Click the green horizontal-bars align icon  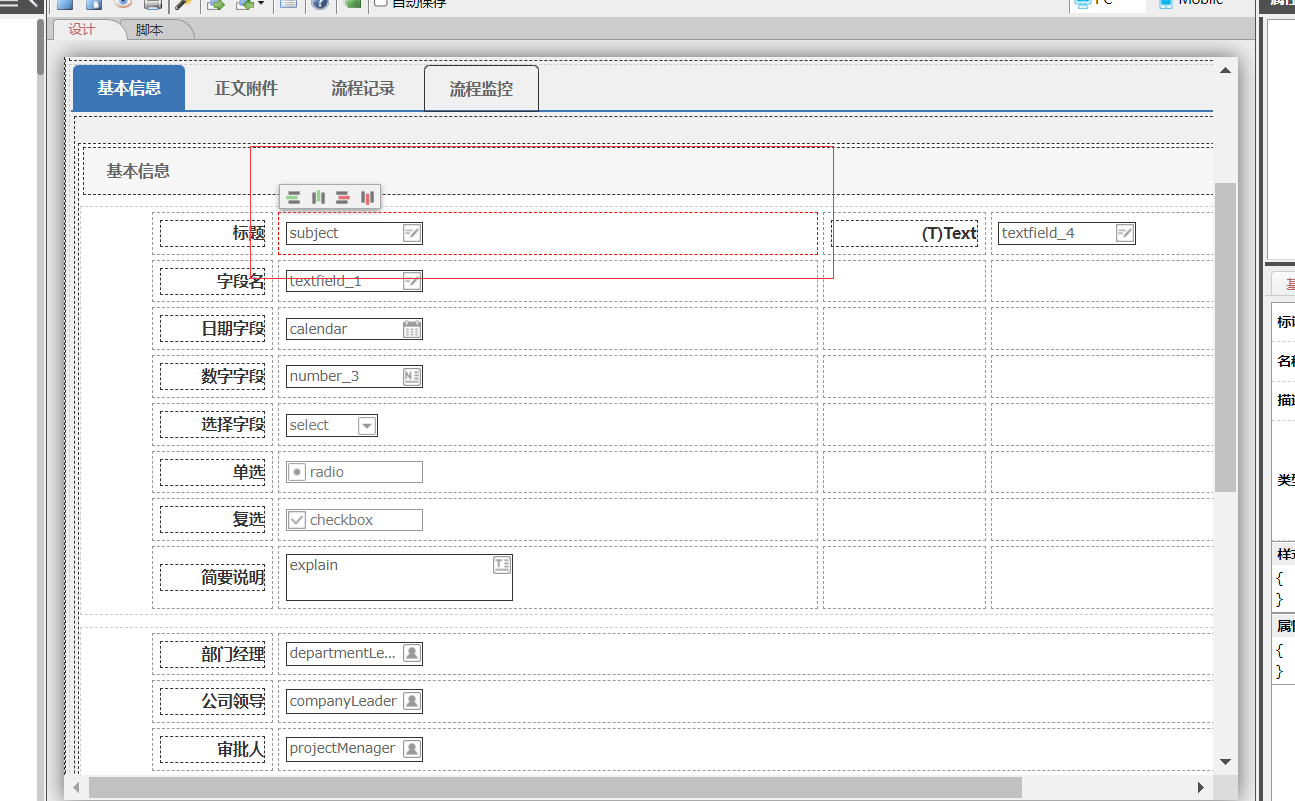[x=293, y=198]
